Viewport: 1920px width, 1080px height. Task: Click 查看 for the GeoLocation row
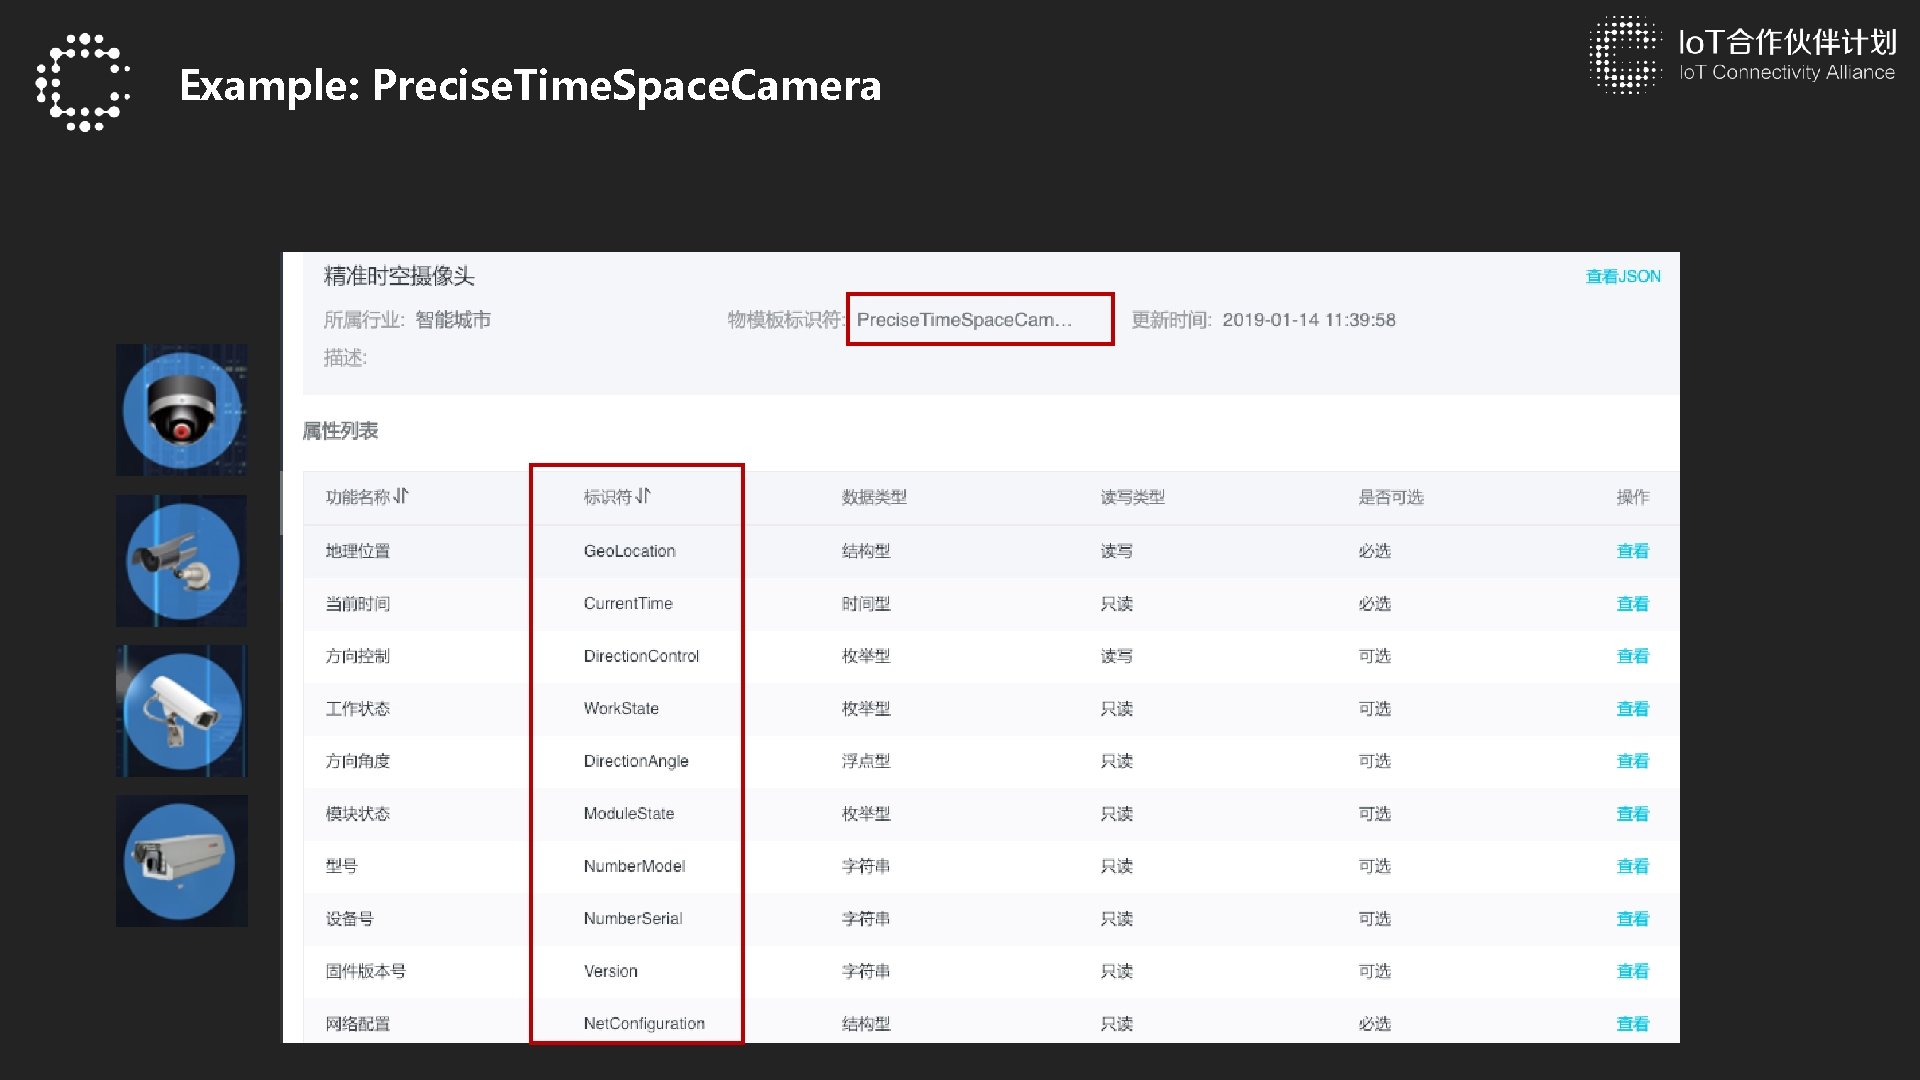[1632, 551]
